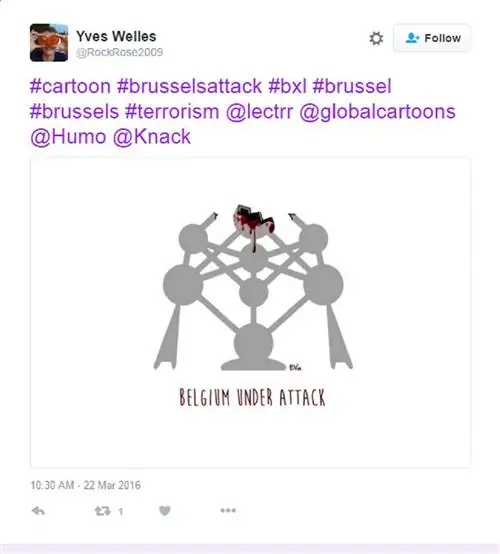This screenshot has height=554, width=500.
Task: Open the @Knack mention
Action: point(152,137)
